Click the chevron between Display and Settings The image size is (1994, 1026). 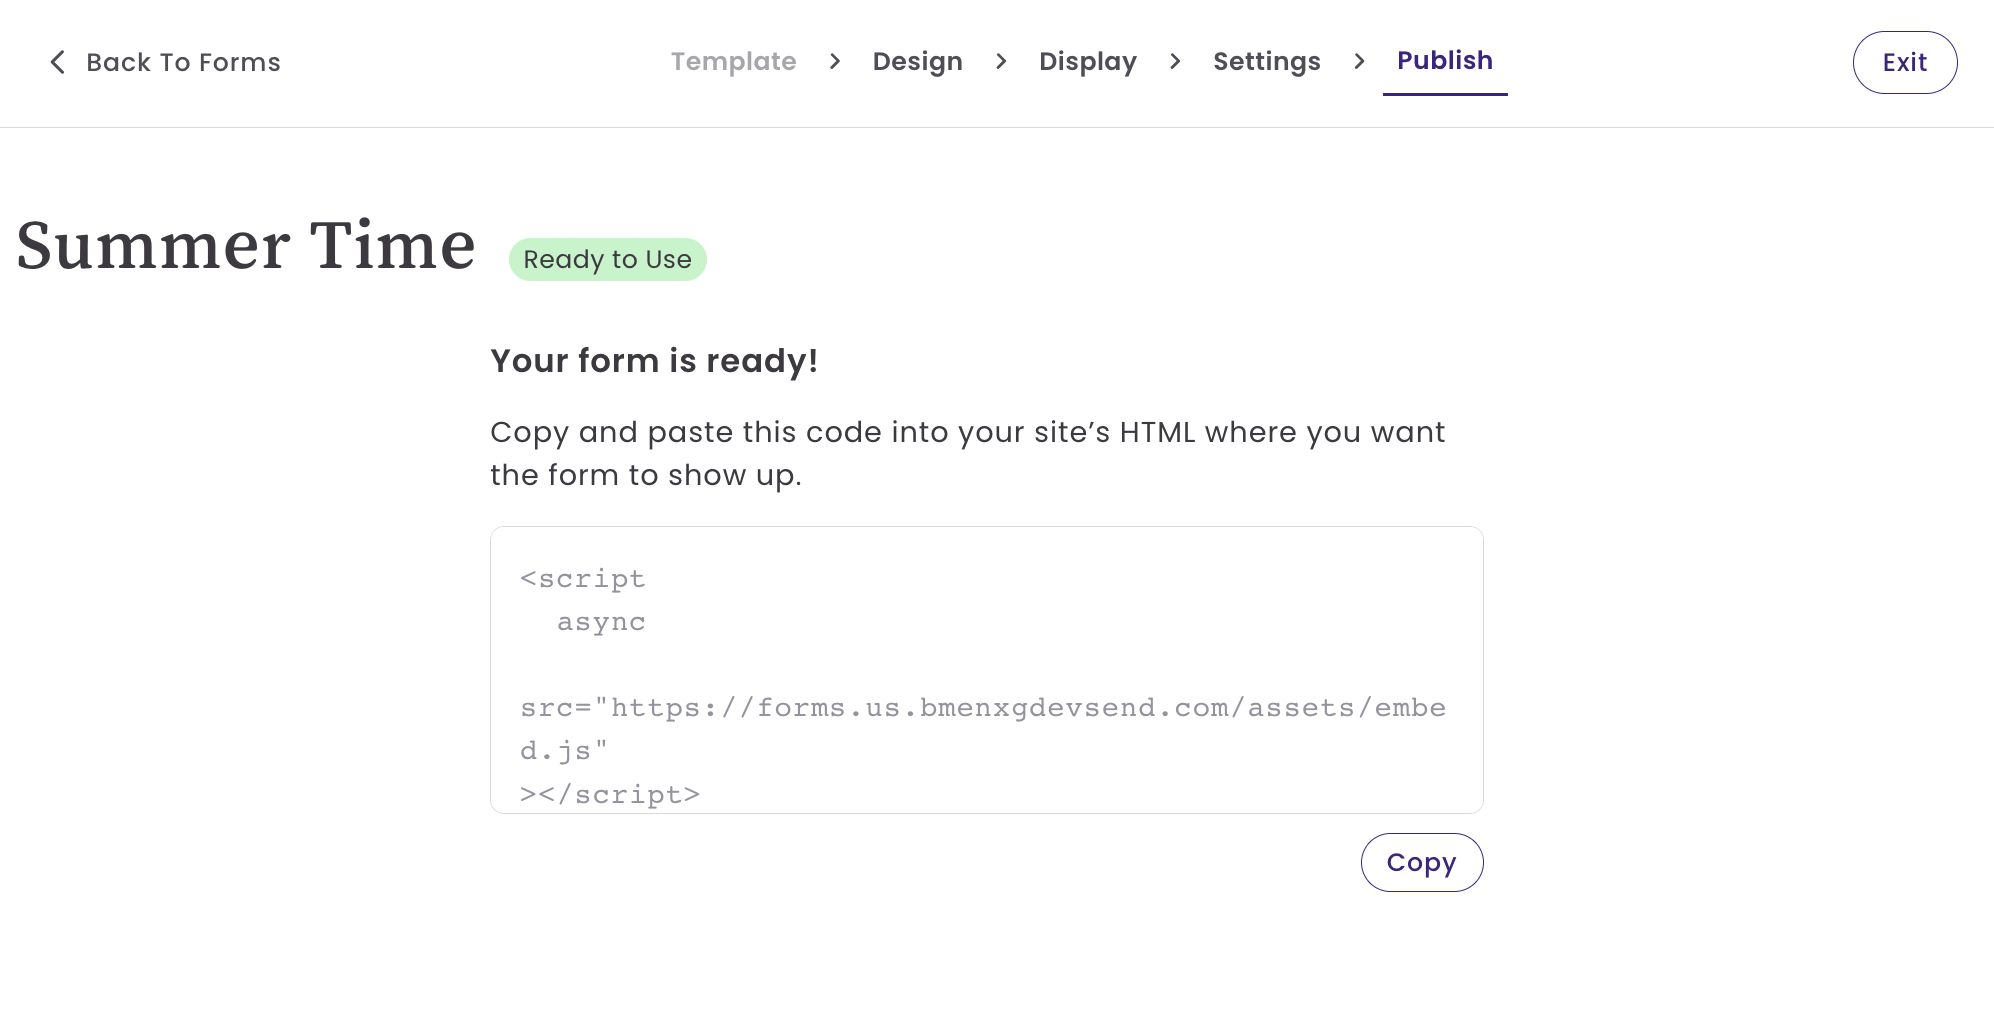click(1175, 62)
